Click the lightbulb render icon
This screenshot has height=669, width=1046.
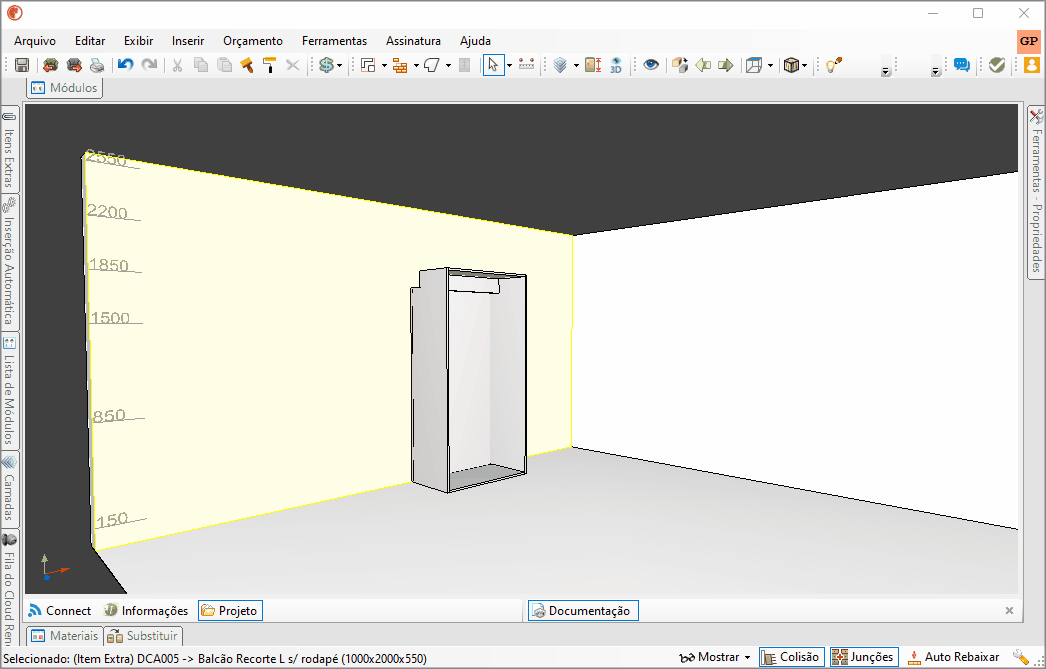pos(834,65)
